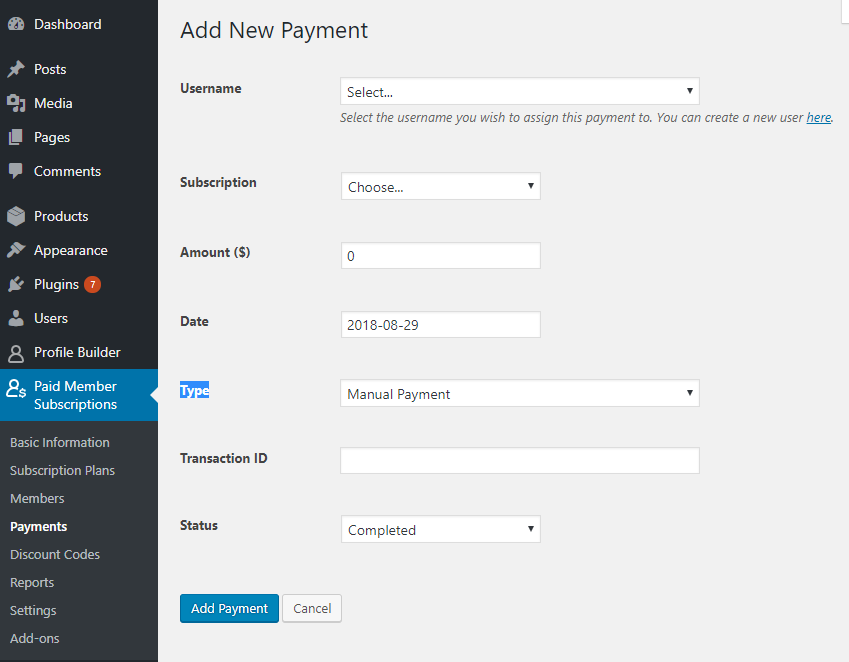Open the Settings submenu
The height and width of the screenshot is (662, 849).
pyautogui.click(x=33, y=611)
